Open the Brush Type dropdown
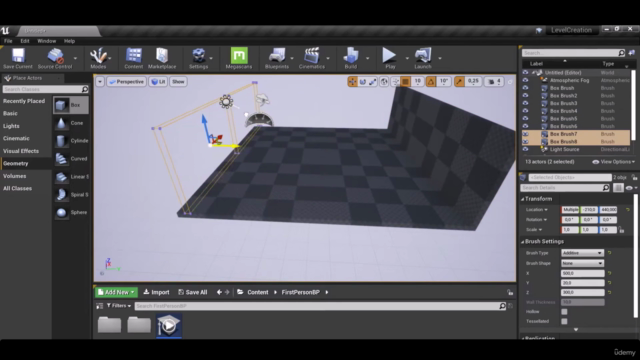640x360 pixels. 582,253
